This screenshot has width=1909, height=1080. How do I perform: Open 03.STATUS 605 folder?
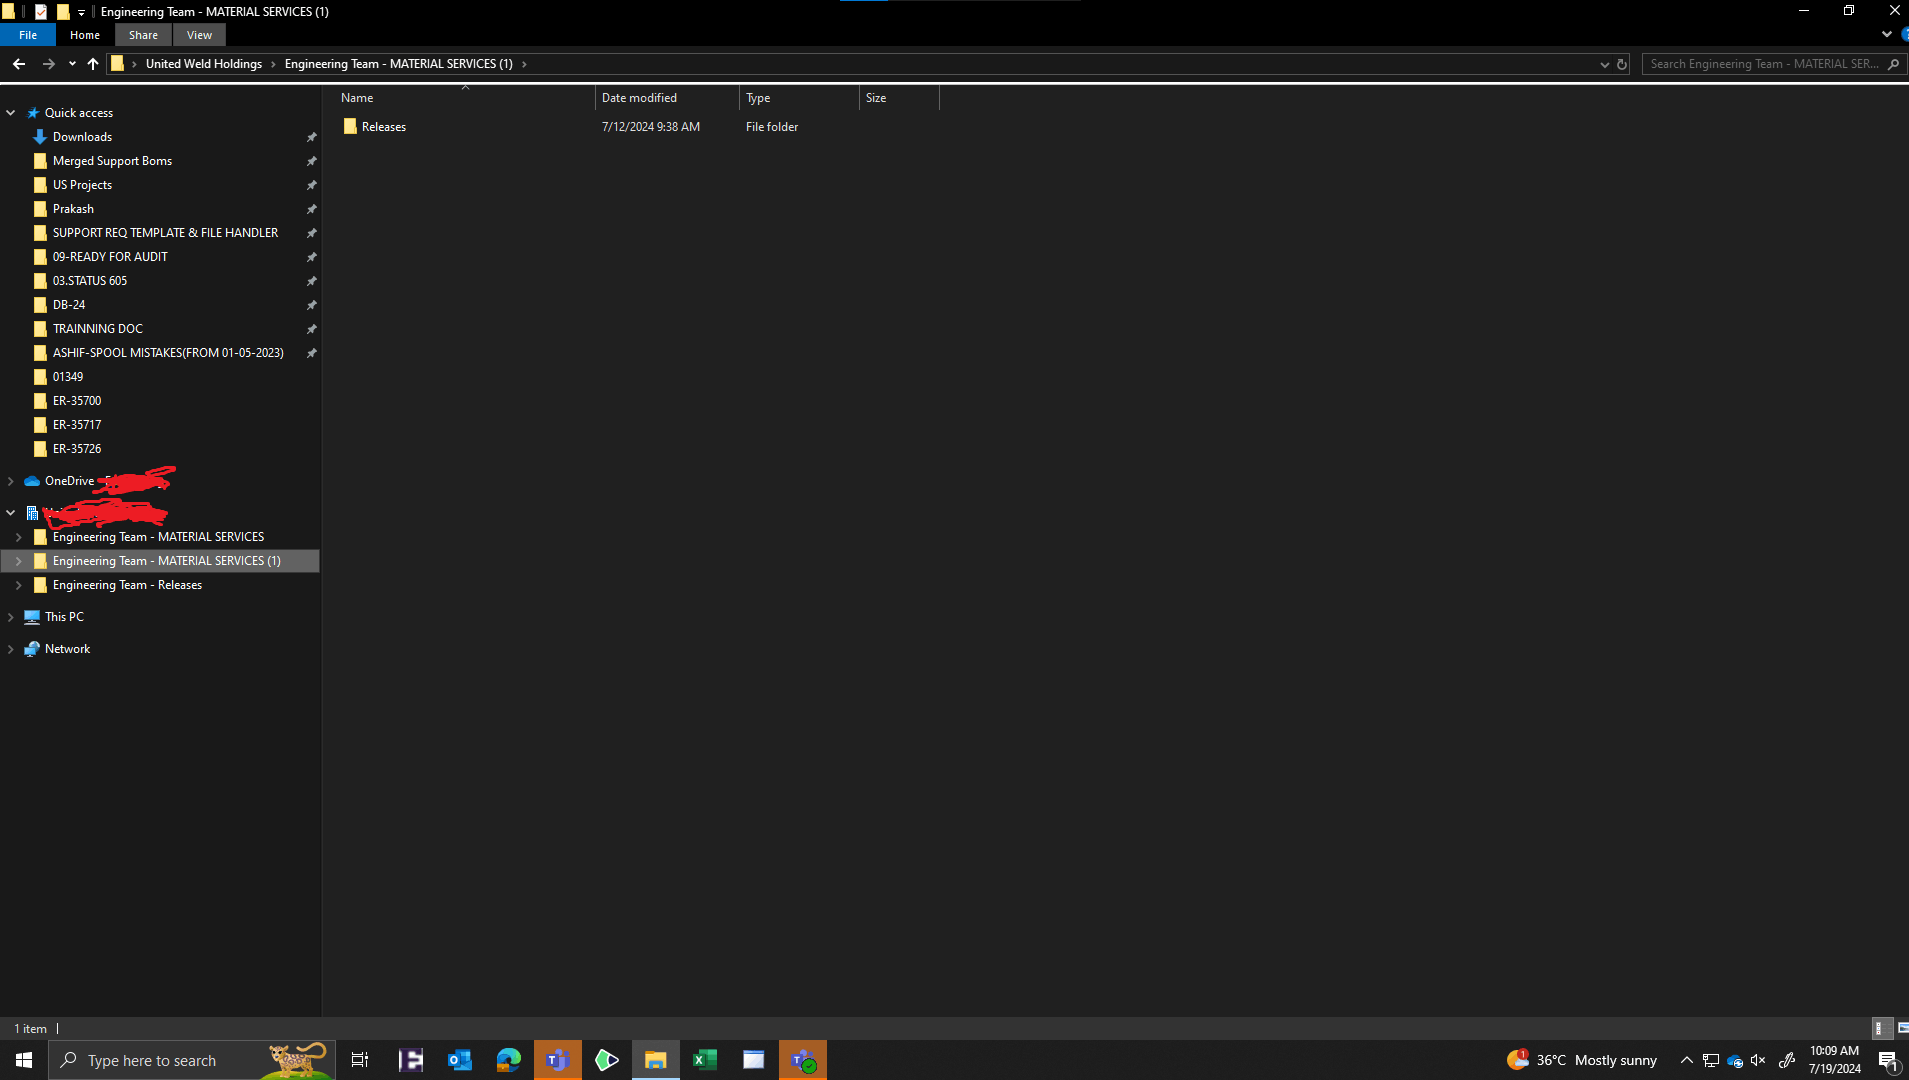90,281
